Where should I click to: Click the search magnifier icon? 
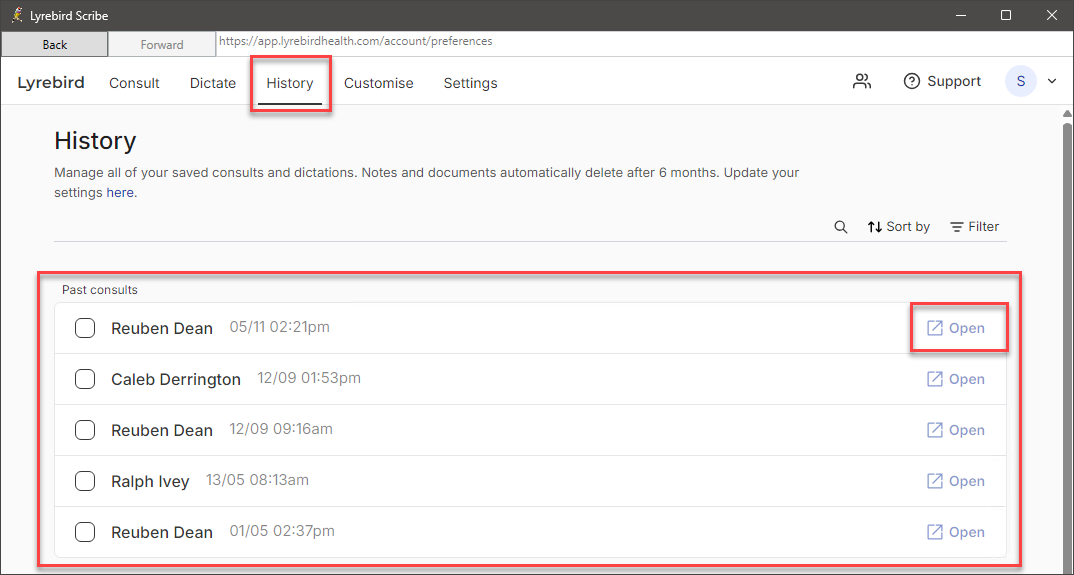pos(840,227)
